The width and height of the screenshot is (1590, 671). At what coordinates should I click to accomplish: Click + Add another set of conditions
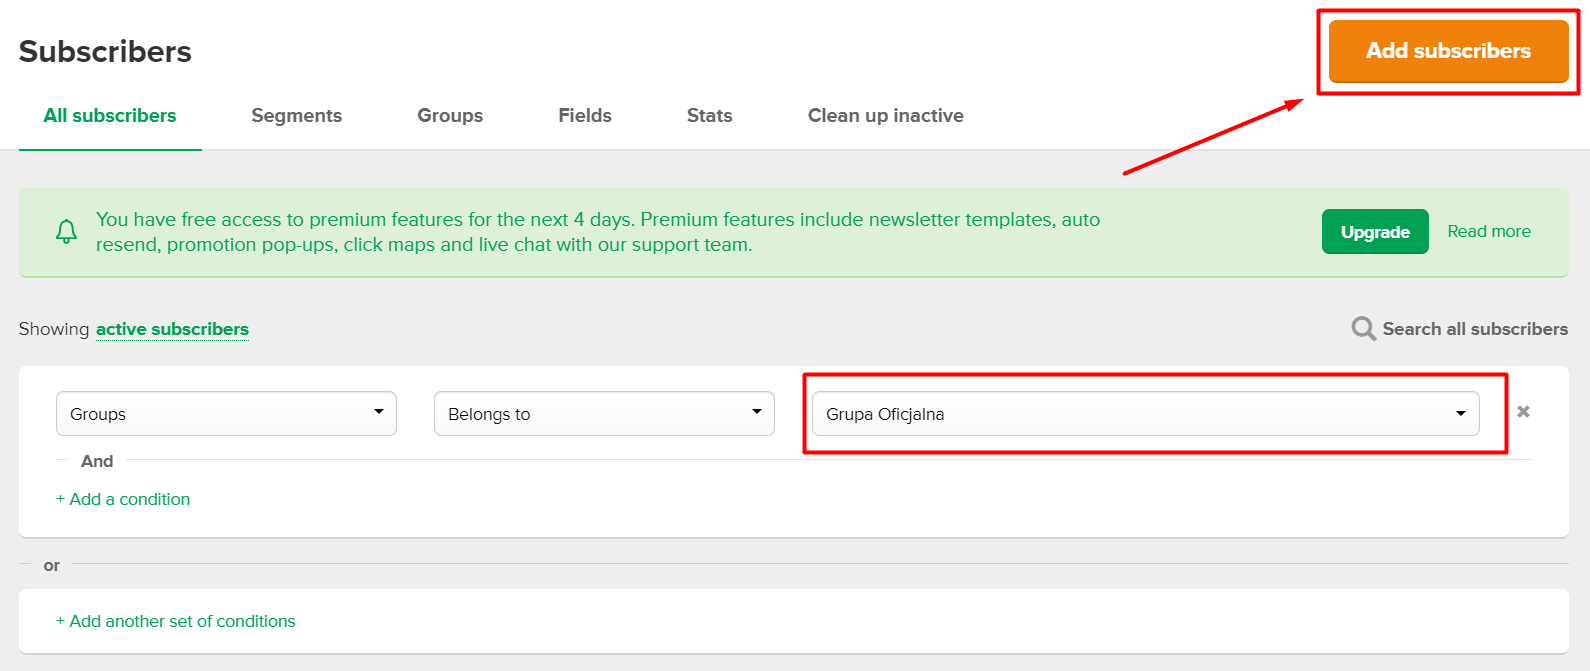tap(176, 621)
